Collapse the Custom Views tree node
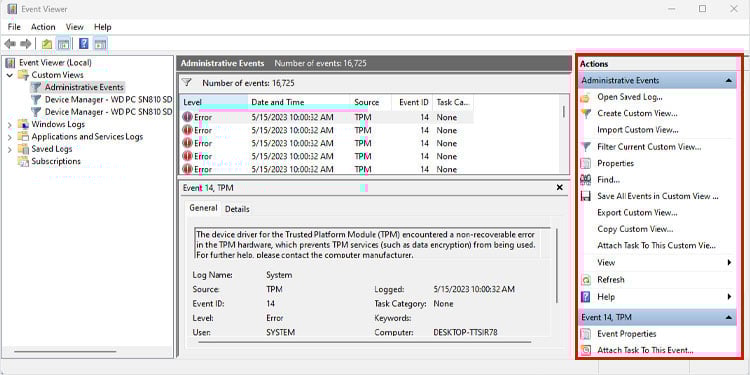 10,75
